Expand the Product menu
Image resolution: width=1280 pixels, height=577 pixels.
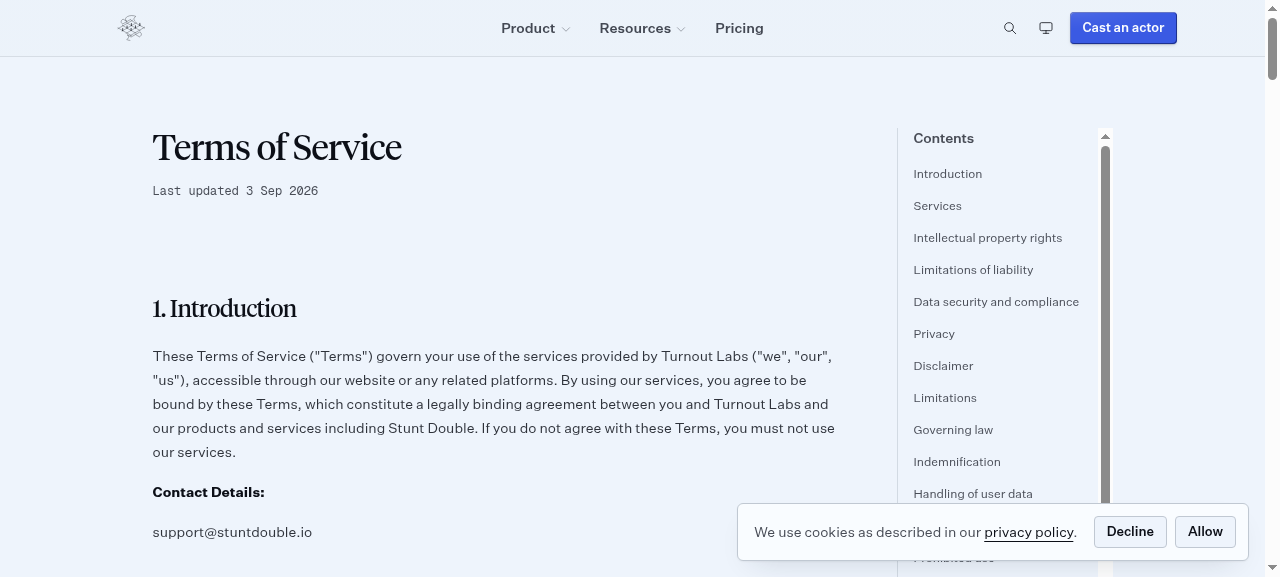click(x=536, y=28)
